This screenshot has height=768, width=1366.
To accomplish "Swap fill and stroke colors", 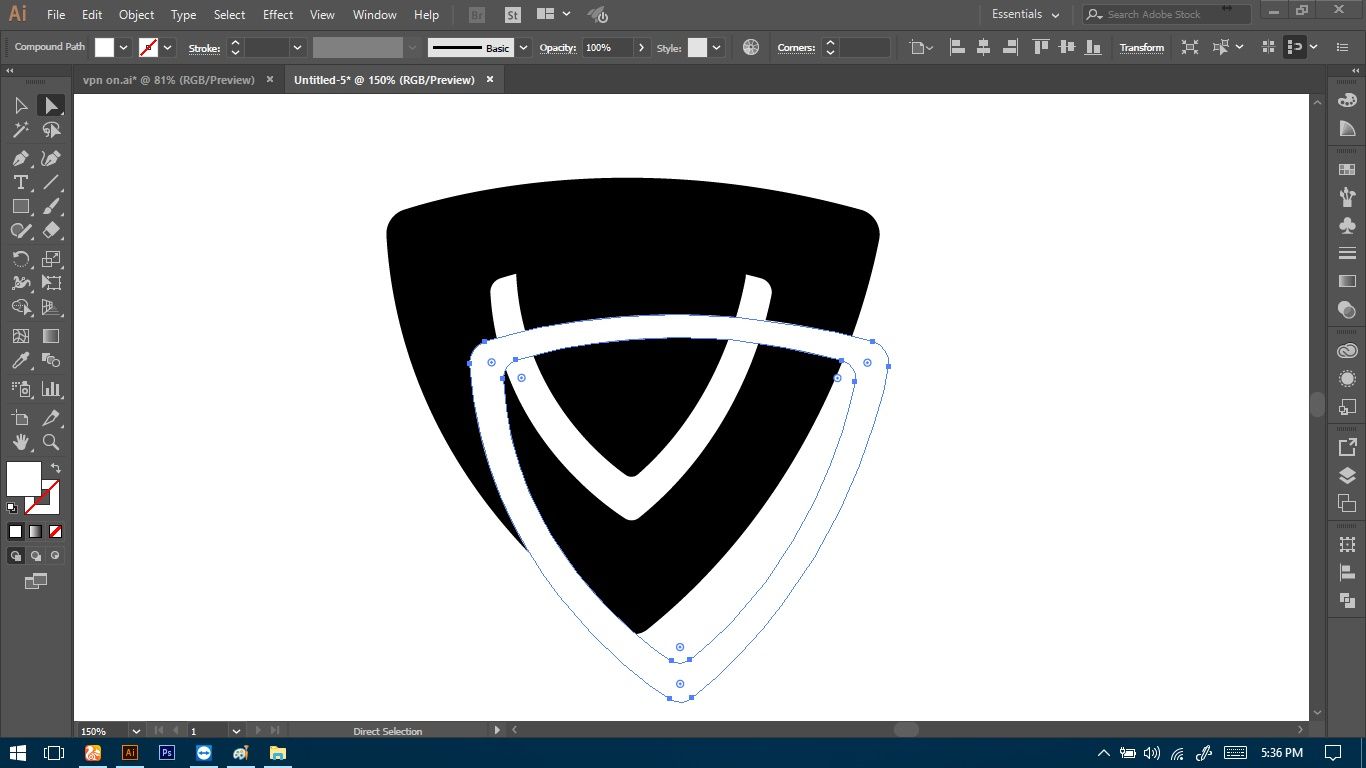I will [x=56, y=467].
